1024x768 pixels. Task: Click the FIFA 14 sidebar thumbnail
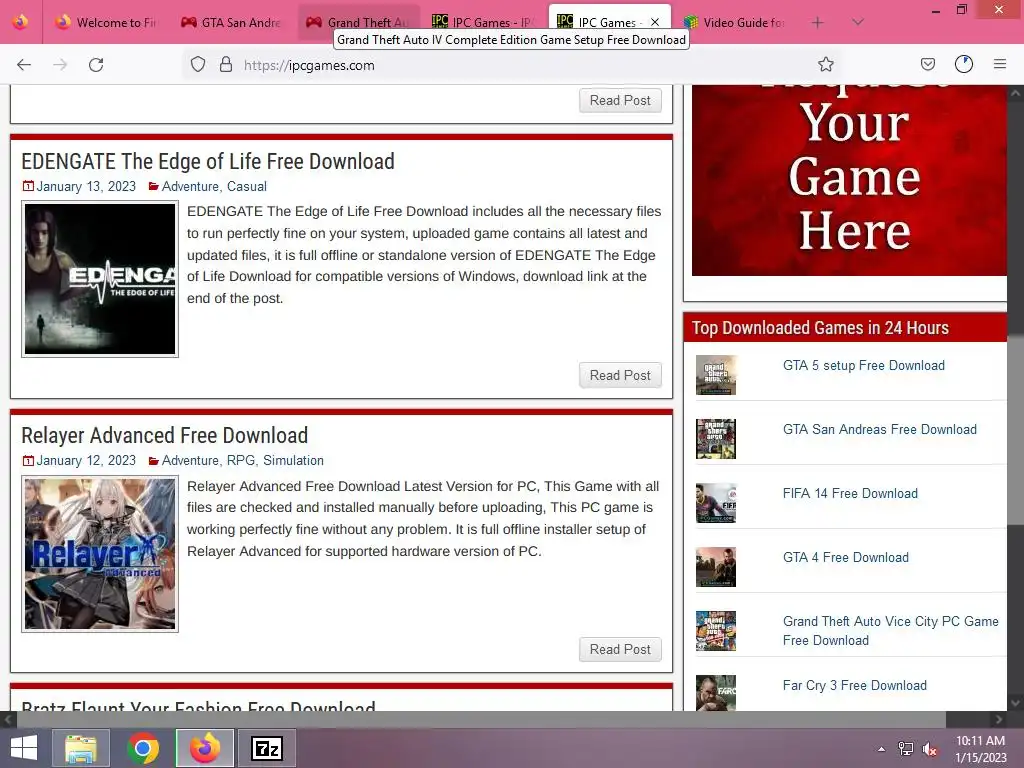(x=716, y=503)
